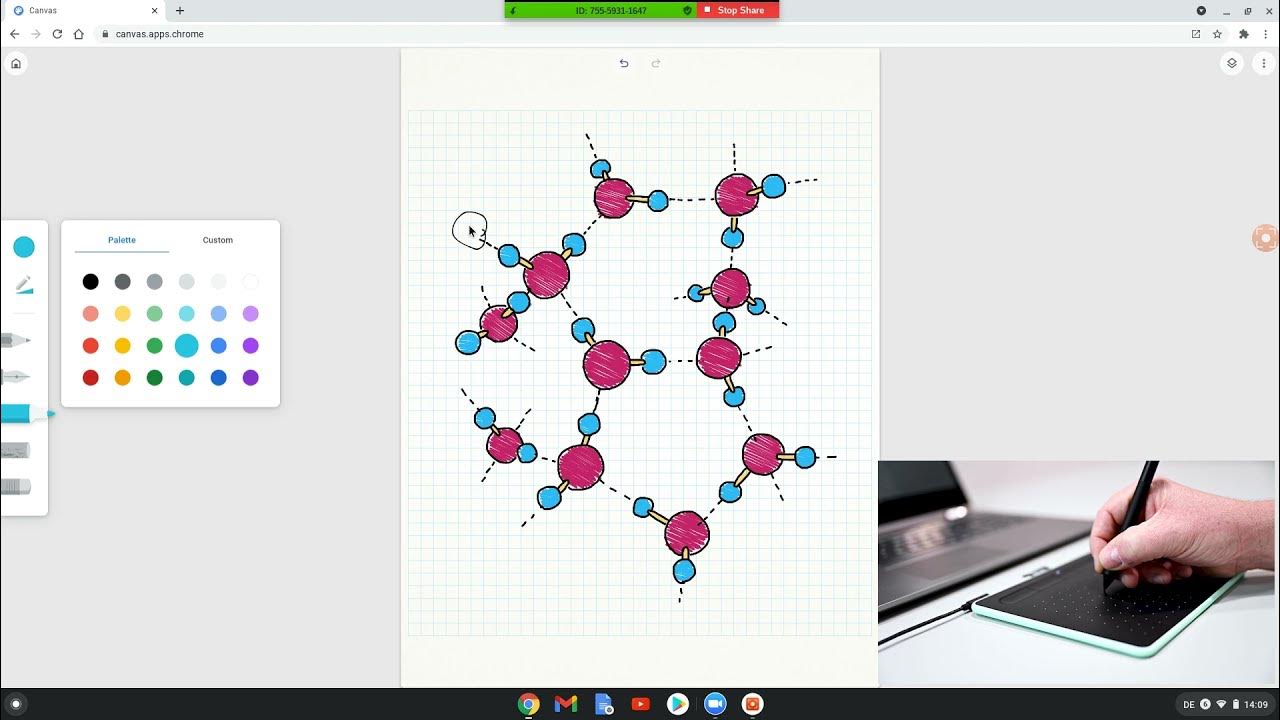Pick the selected cyan swatch
The height and width of the screenshot is (720, 1280).
click(187, 346)
